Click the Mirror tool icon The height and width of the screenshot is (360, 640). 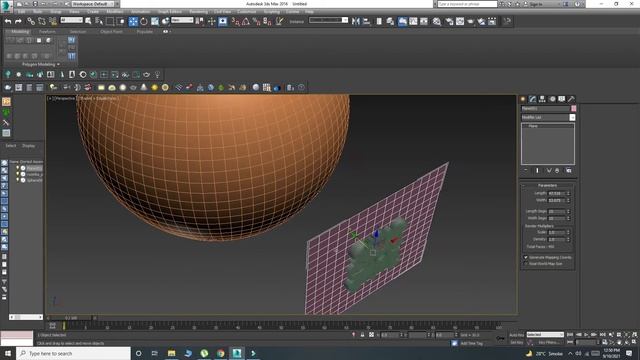point(356,21)
